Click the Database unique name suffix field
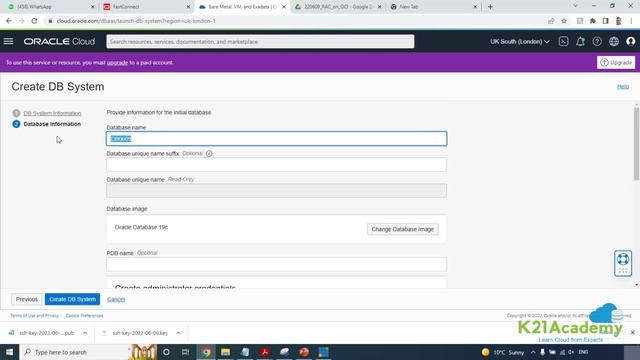This screenshot has width=640, height=360. point(276,164)
